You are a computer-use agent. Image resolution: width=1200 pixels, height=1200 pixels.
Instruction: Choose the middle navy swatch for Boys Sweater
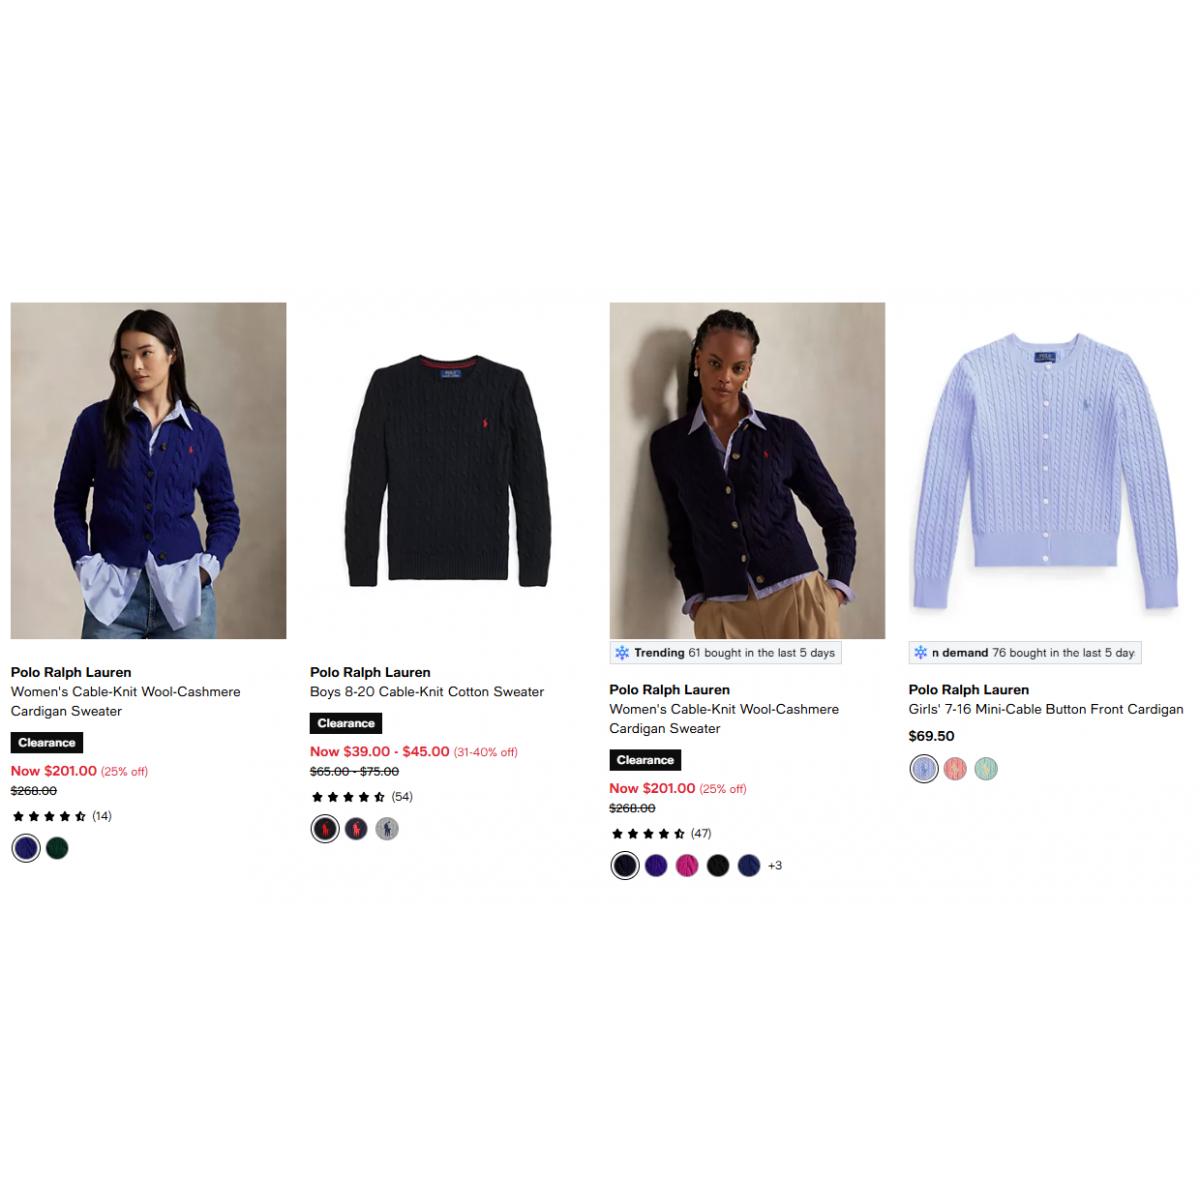pos(356,829)
